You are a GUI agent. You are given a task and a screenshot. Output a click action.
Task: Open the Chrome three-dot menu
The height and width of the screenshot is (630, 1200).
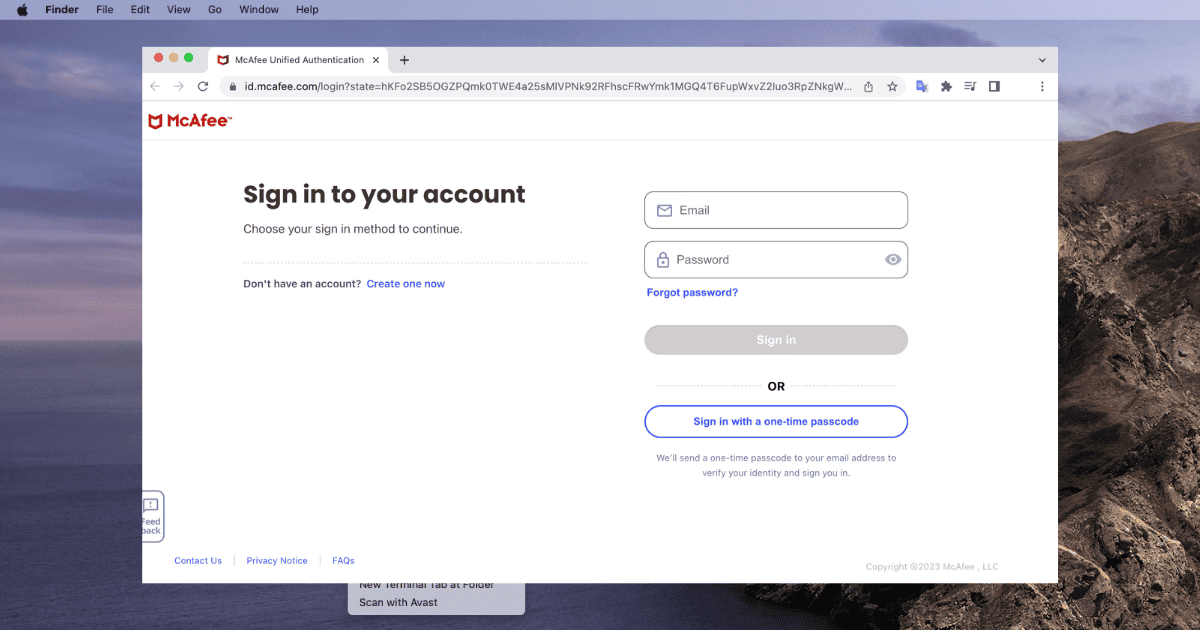(x=1042, y=87)
